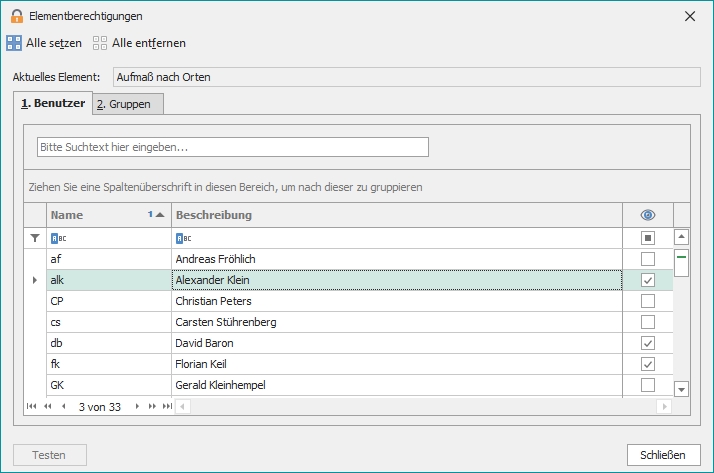
Task: Open Beschreibung column filter condition selector
Action: pyautogui.click(x=181, y=238)
